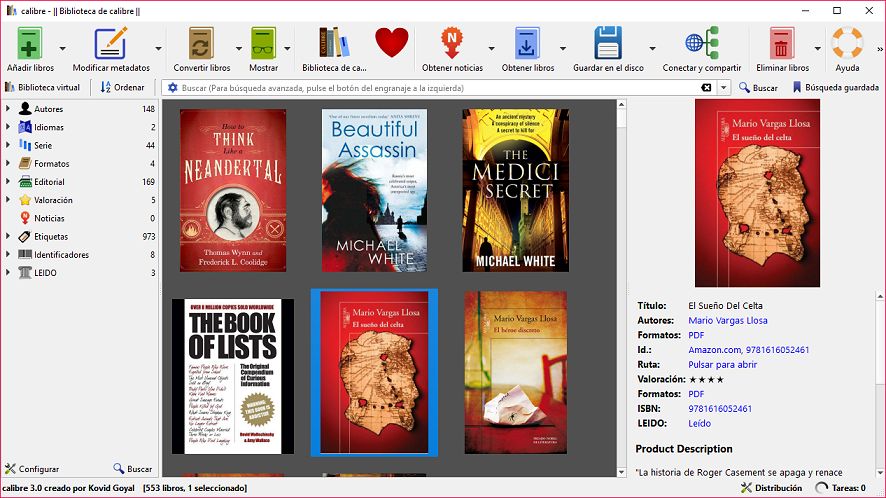Select The Book of Lists cover
Viewport: 886px width, 498px height.
click(x=233, y=376)
